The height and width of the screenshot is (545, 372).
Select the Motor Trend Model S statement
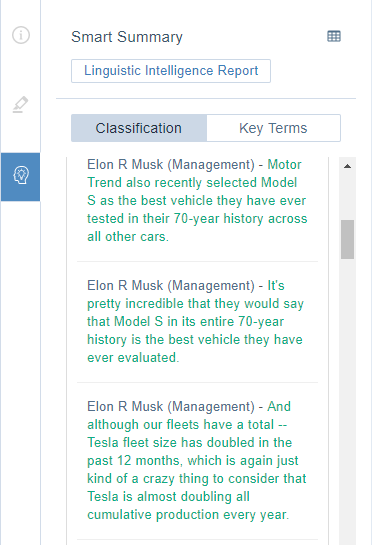197,201
